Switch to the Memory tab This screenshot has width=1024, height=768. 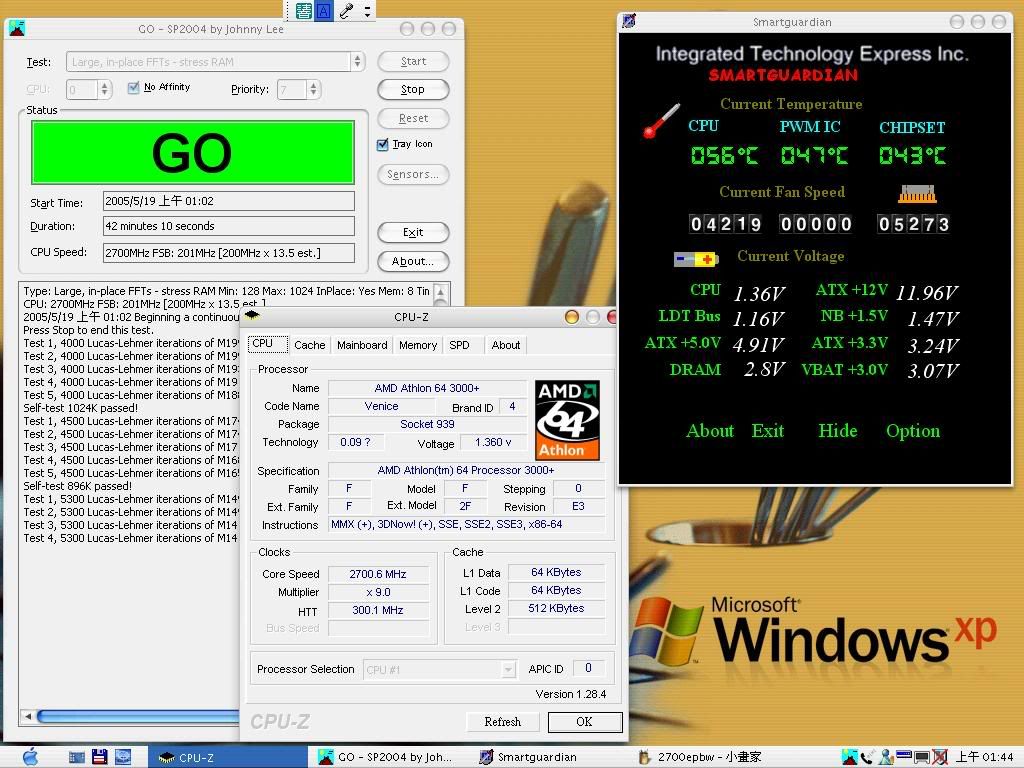(418, 345)
